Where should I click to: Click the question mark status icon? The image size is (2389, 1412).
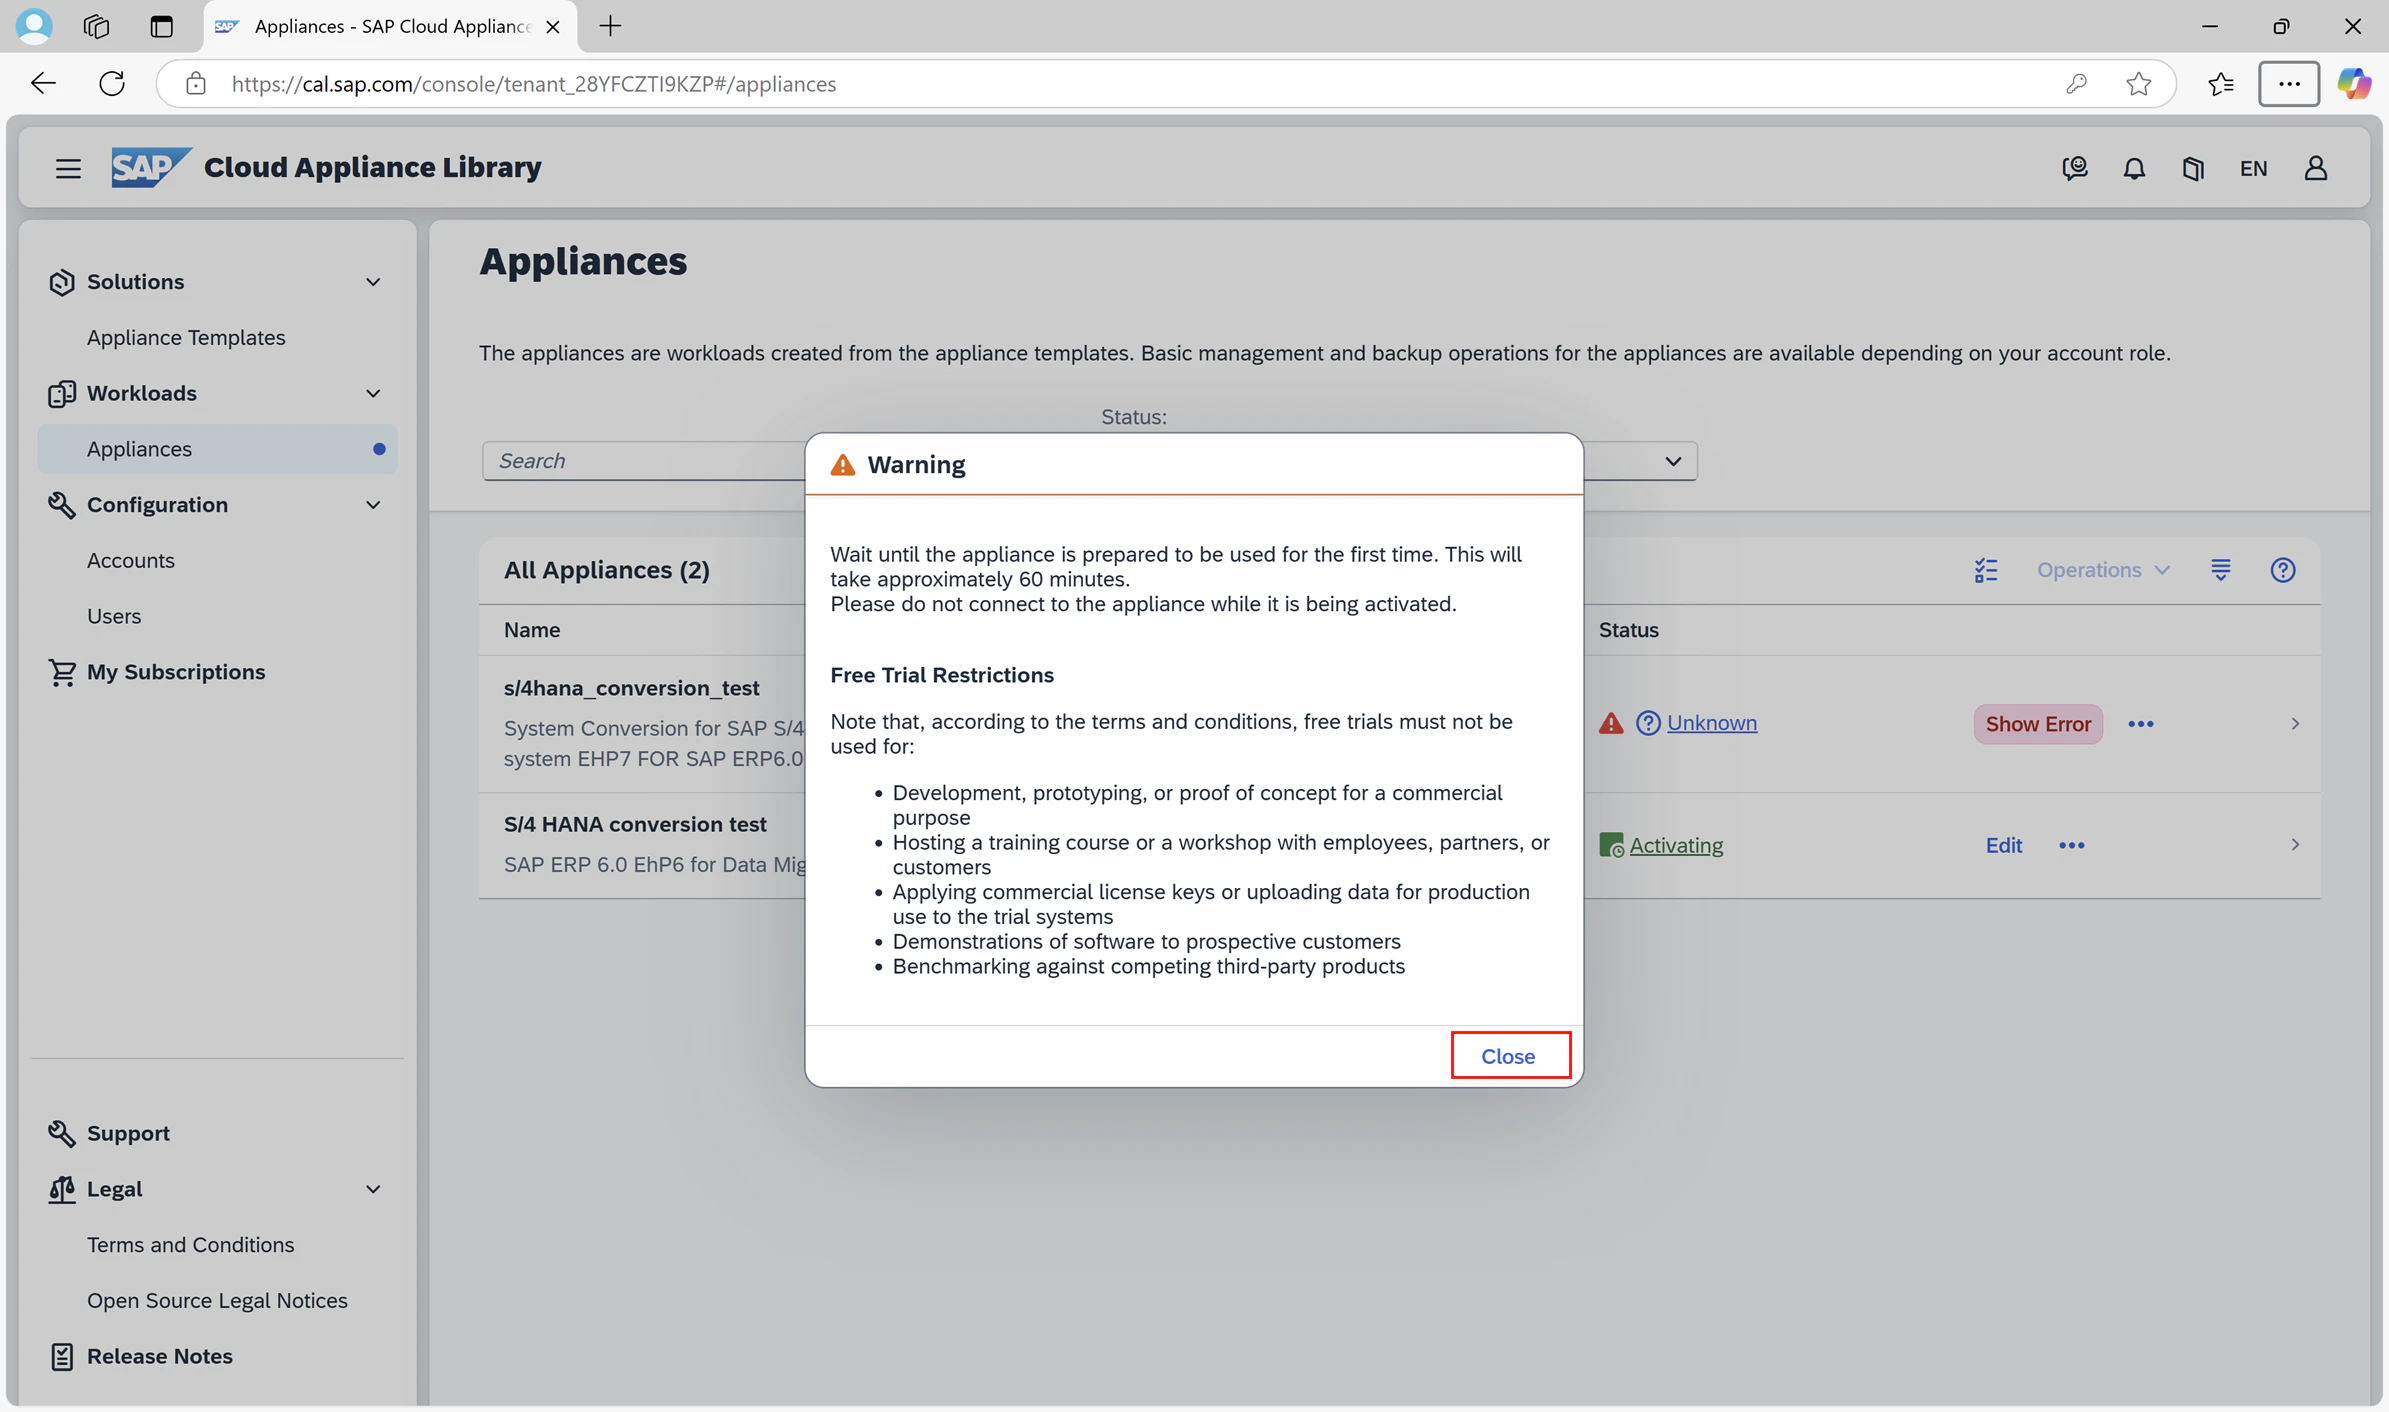click(x=1648, y=723)
